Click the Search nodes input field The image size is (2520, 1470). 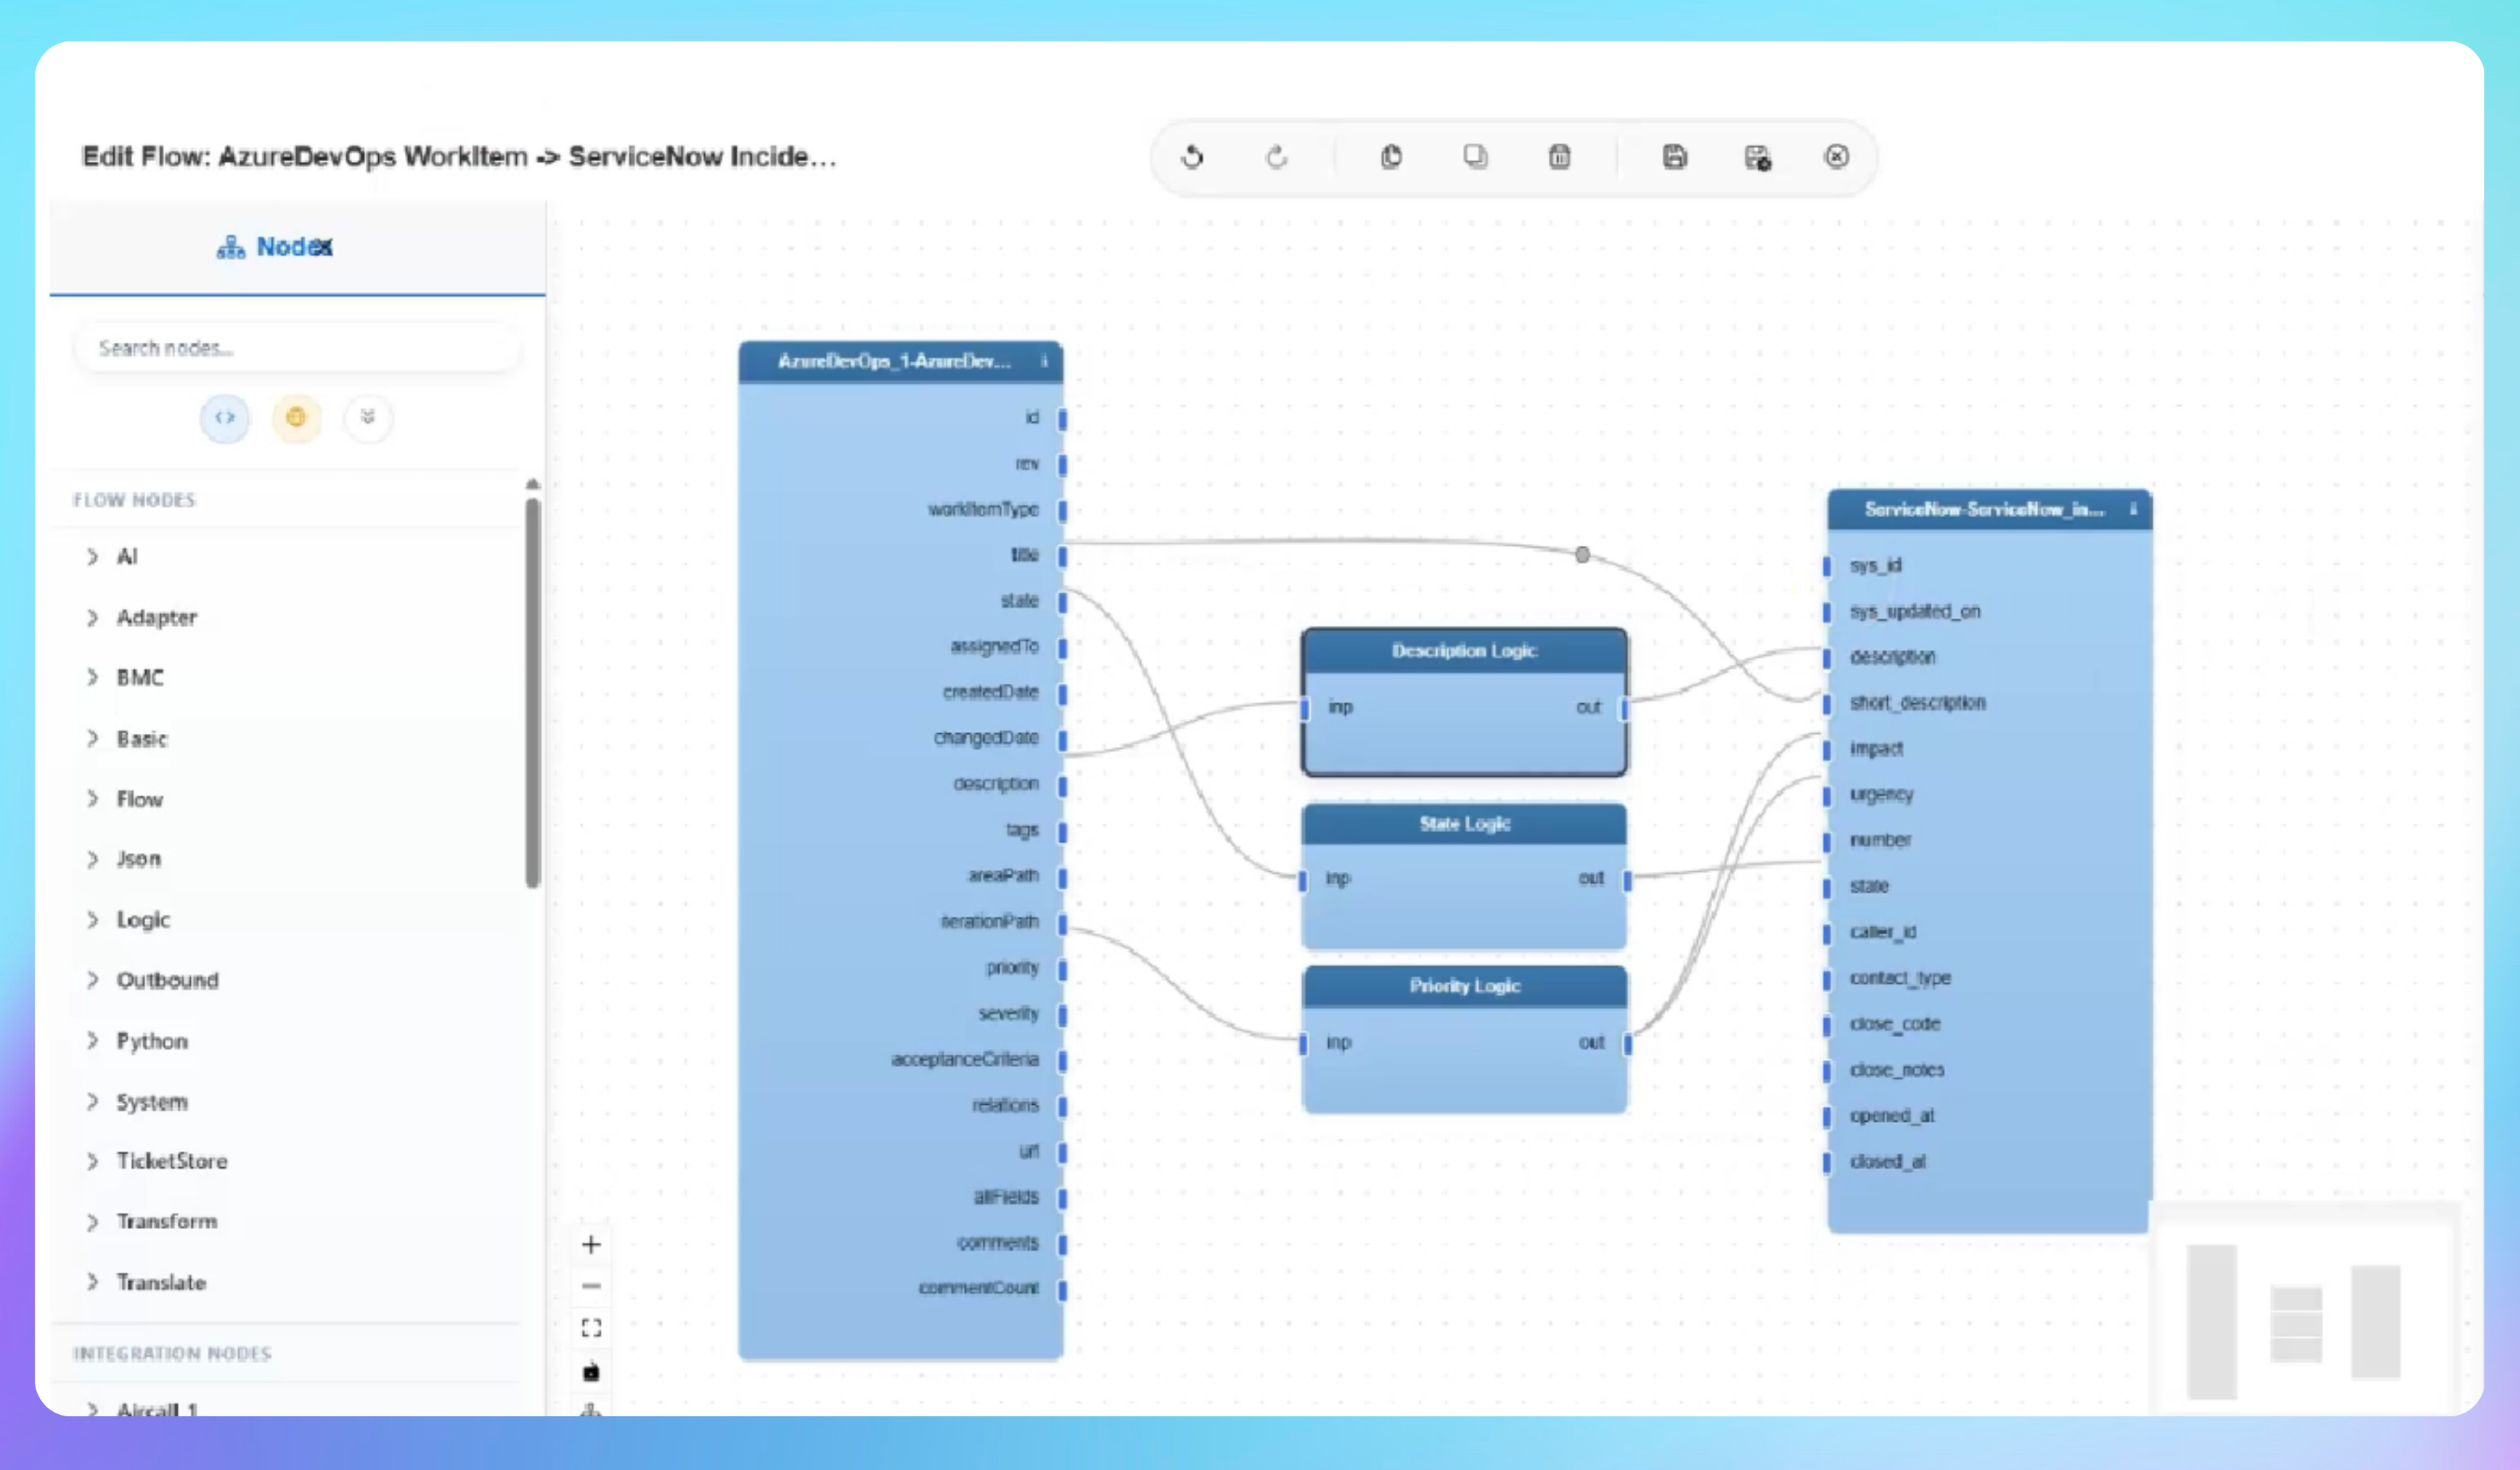pos(296,348)
